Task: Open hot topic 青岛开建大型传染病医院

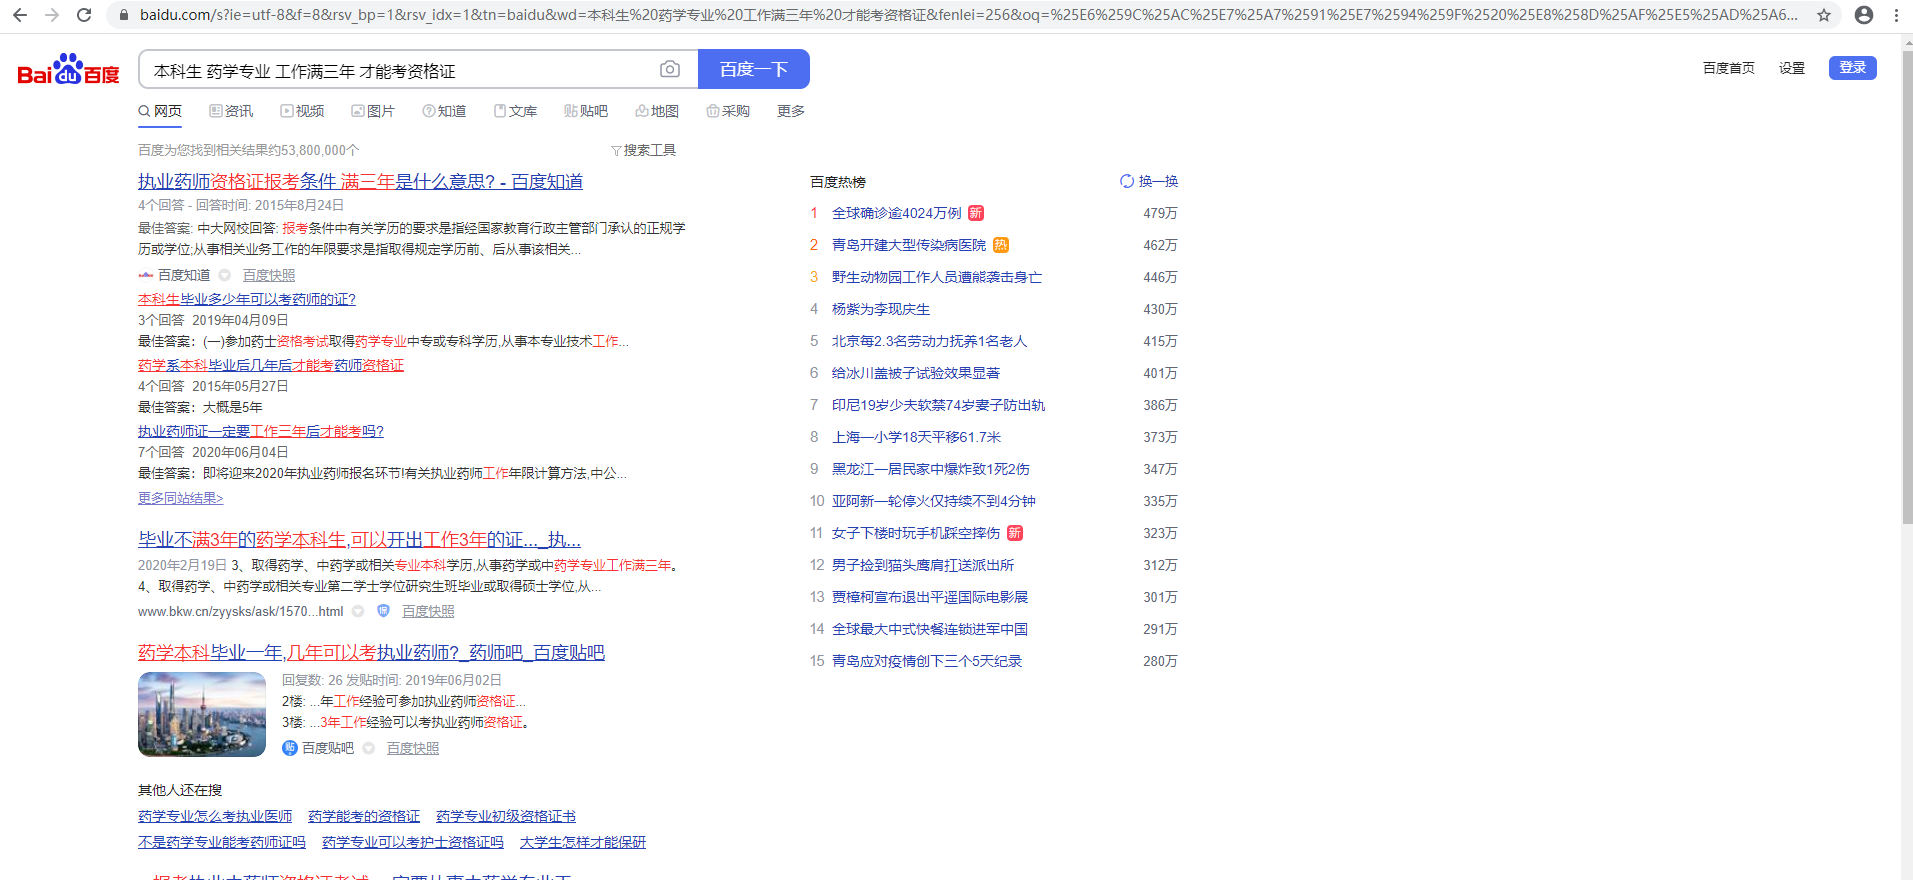Action: [909, 245]
